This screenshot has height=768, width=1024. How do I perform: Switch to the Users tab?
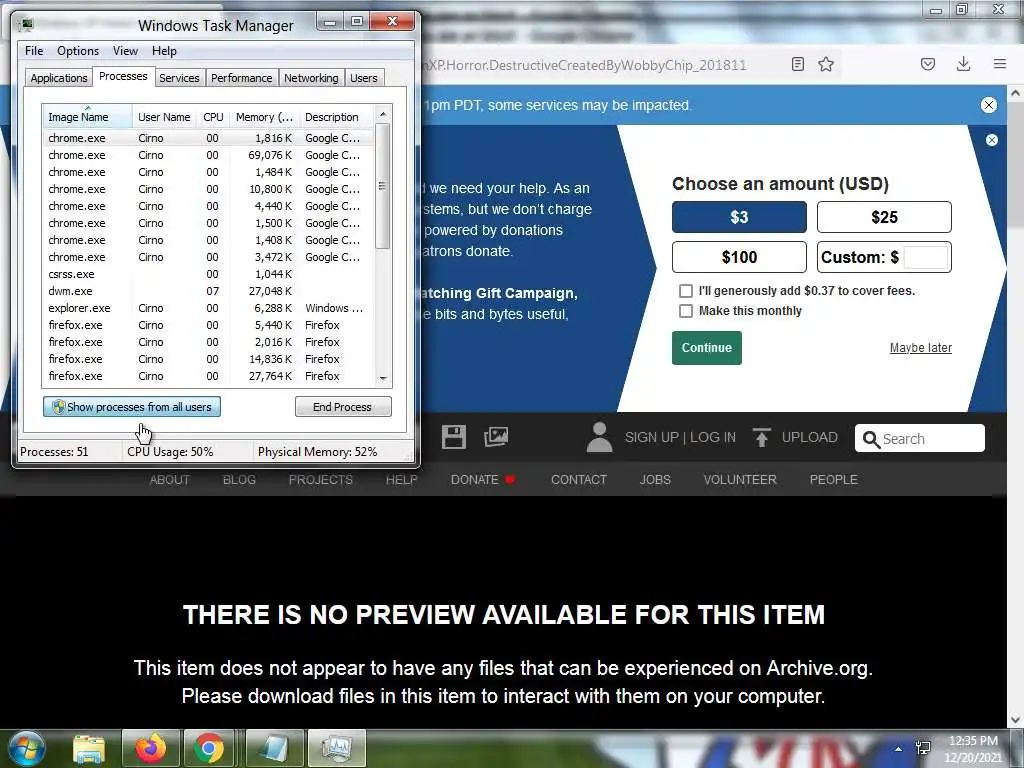[364, 78]
